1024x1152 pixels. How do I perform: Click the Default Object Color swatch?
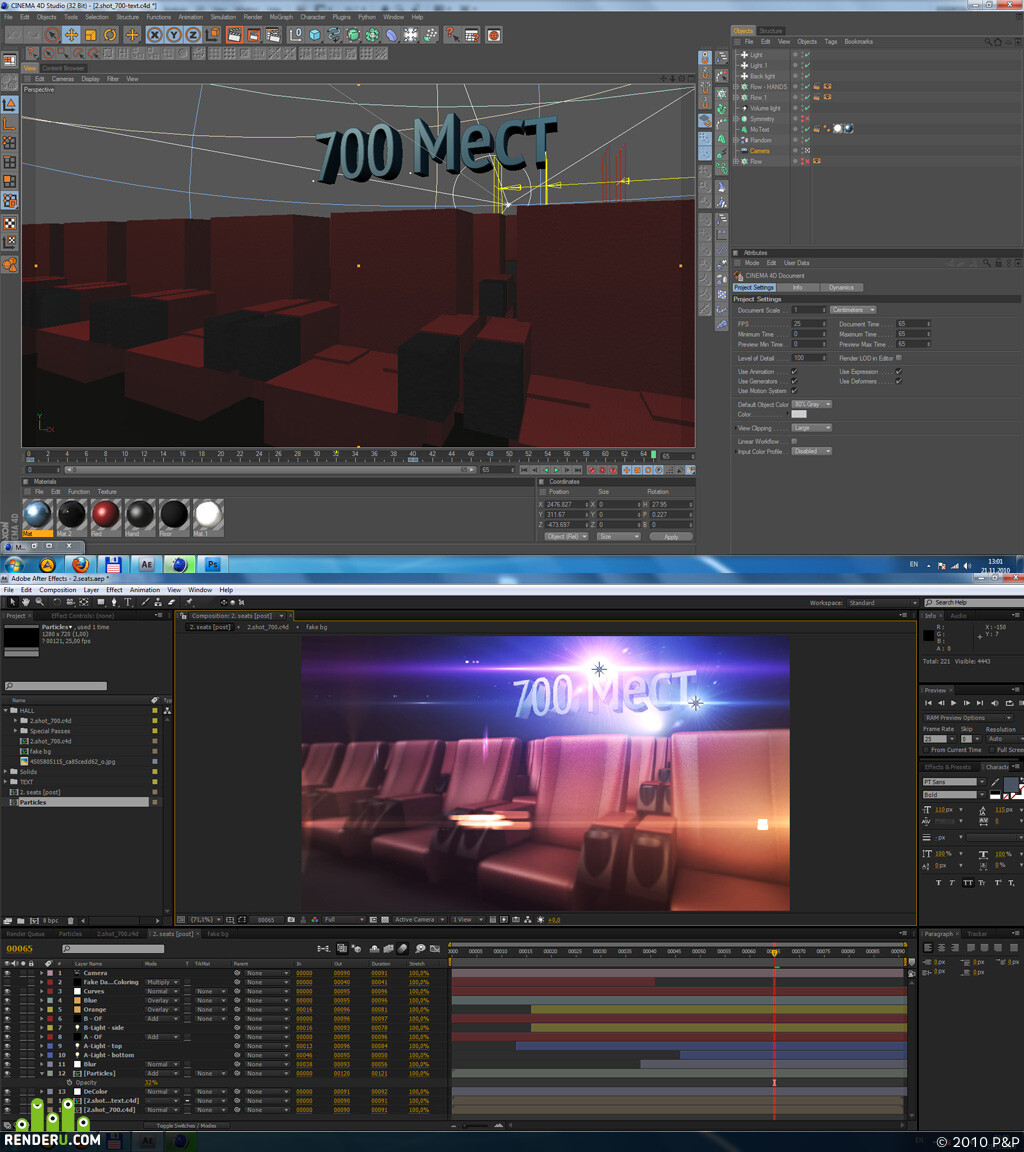coord(799,414)
